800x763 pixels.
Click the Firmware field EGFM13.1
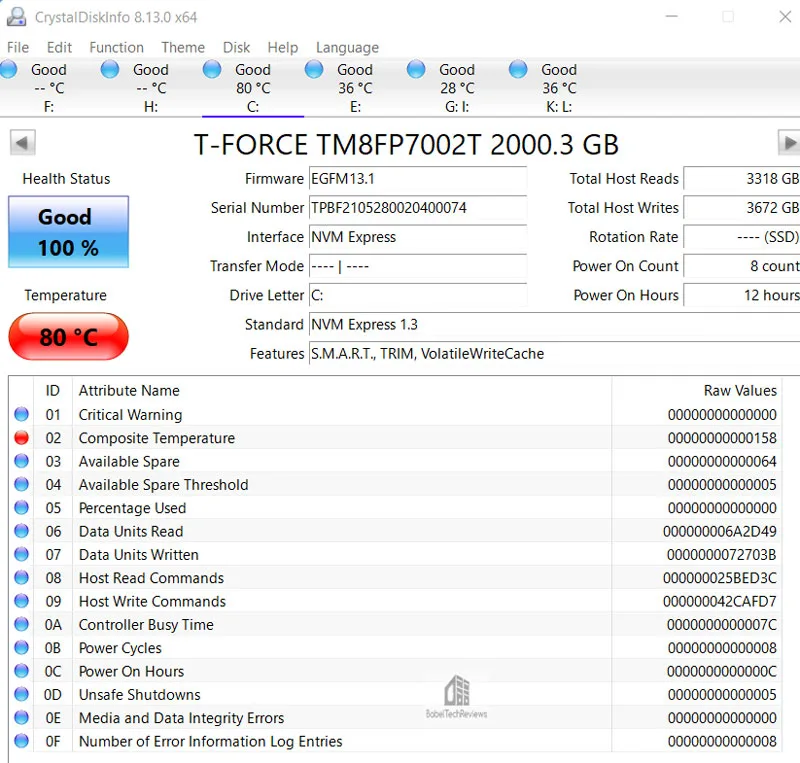(x=418, y=179)
